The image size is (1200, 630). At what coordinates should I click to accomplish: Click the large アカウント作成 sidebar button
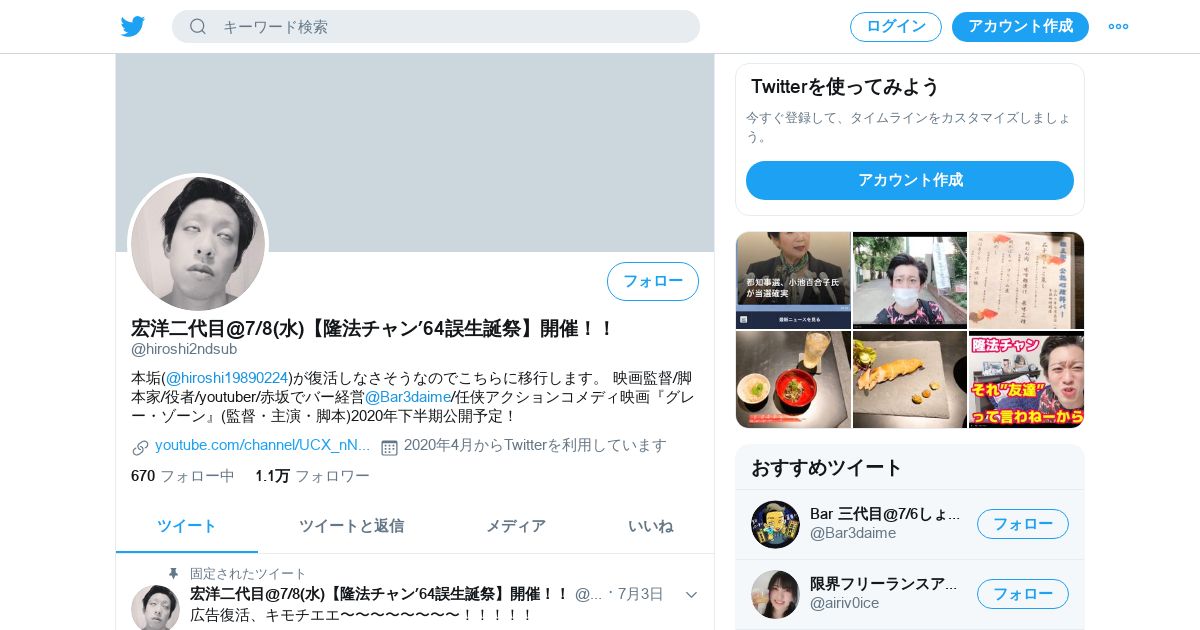[x=910, y=181]
